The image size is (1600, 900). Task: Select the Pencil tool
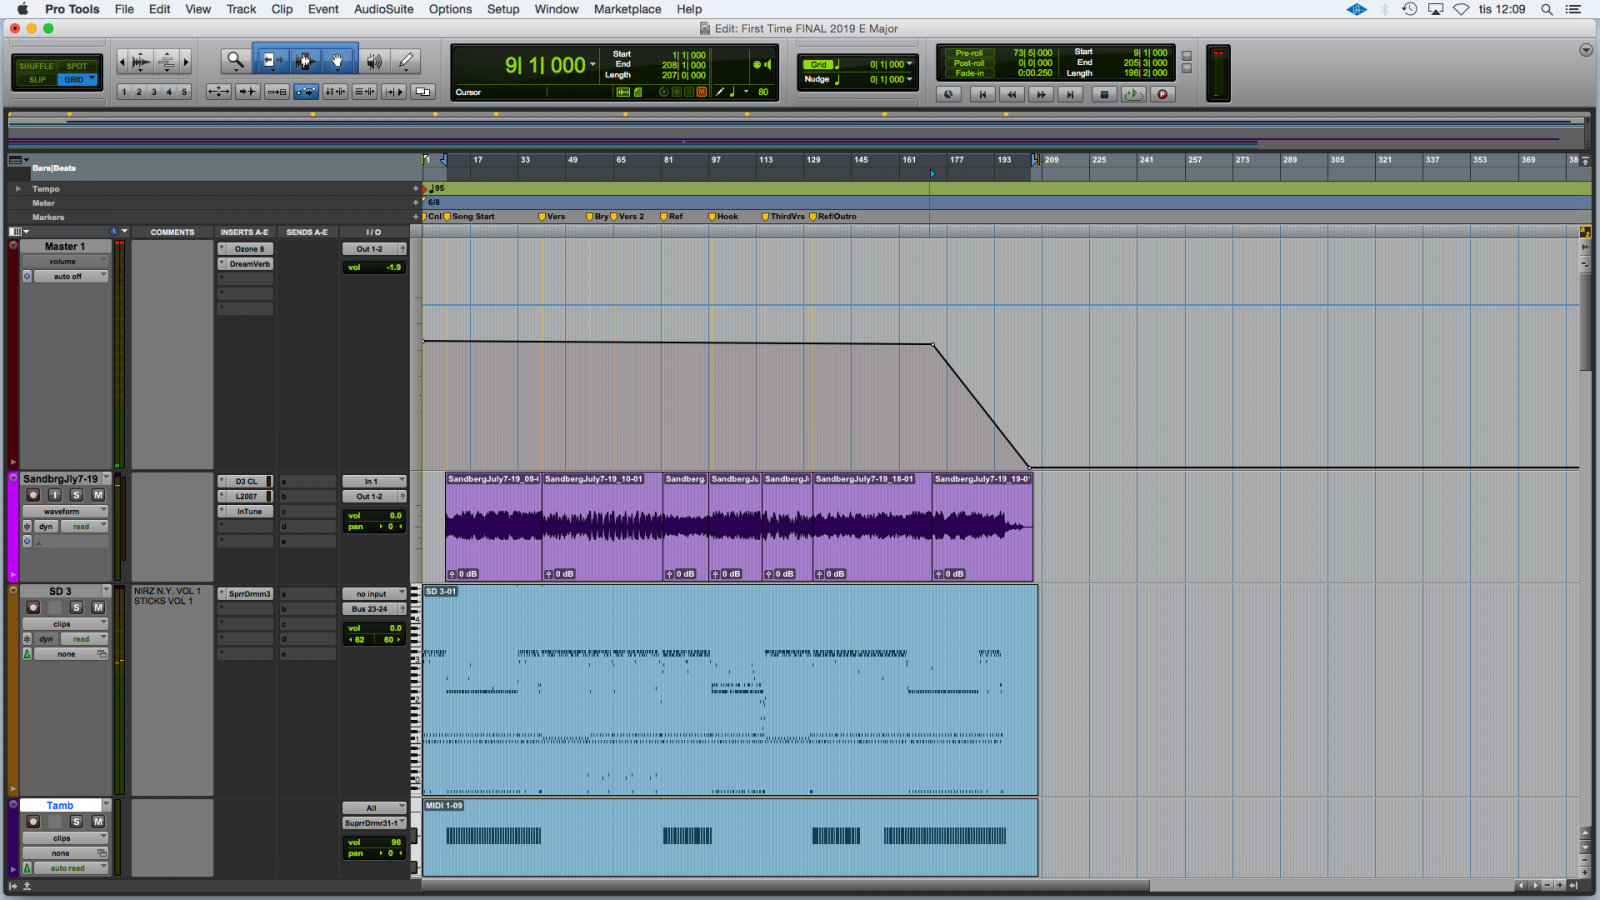(x=406, y=61)
